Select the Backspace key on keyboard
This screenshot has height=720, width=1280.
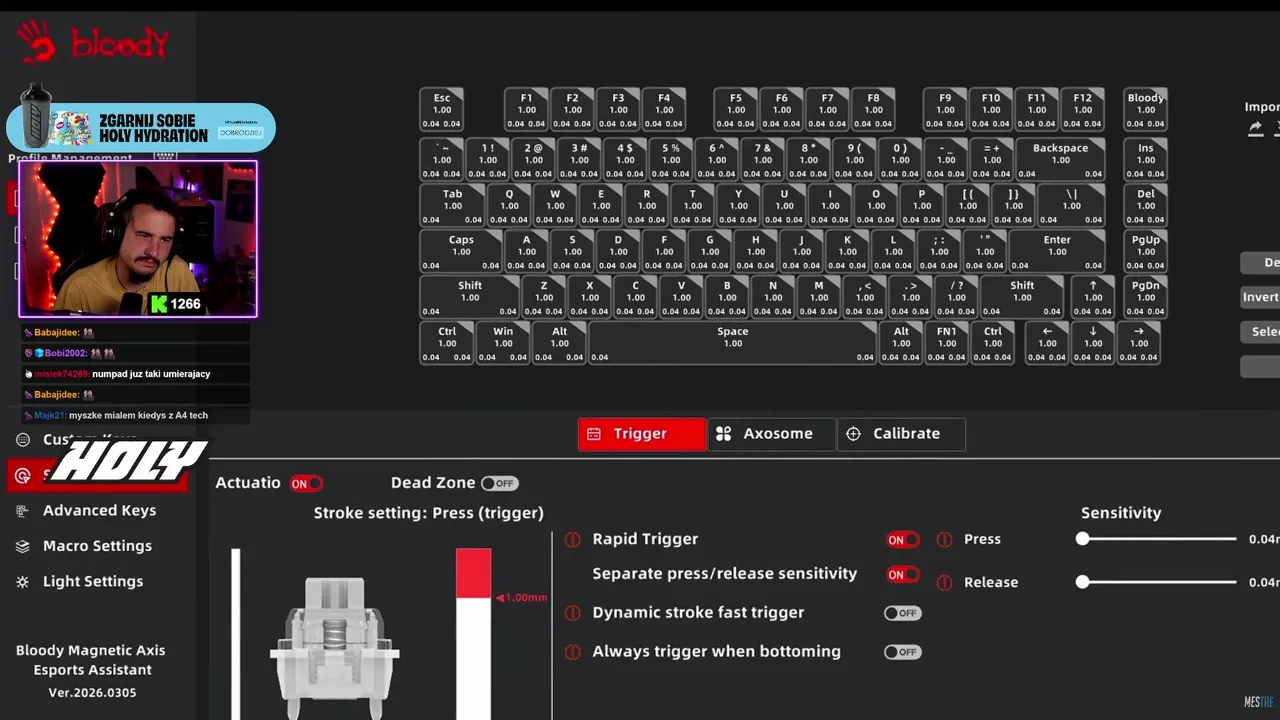[1060, 160]
